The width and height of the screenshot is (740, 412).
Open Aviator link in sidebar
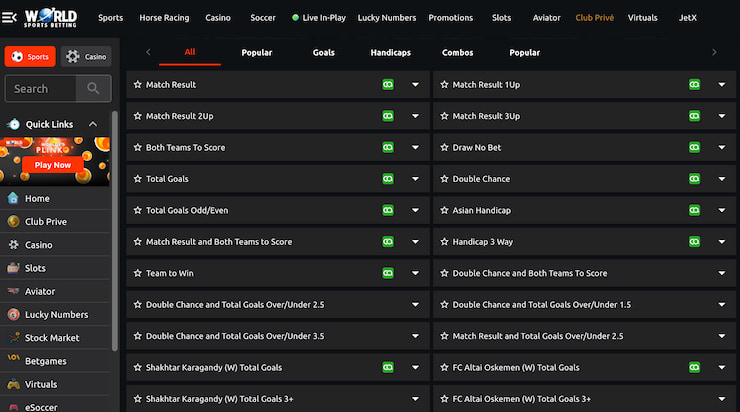pyautogui.click(x=40, y=291)
